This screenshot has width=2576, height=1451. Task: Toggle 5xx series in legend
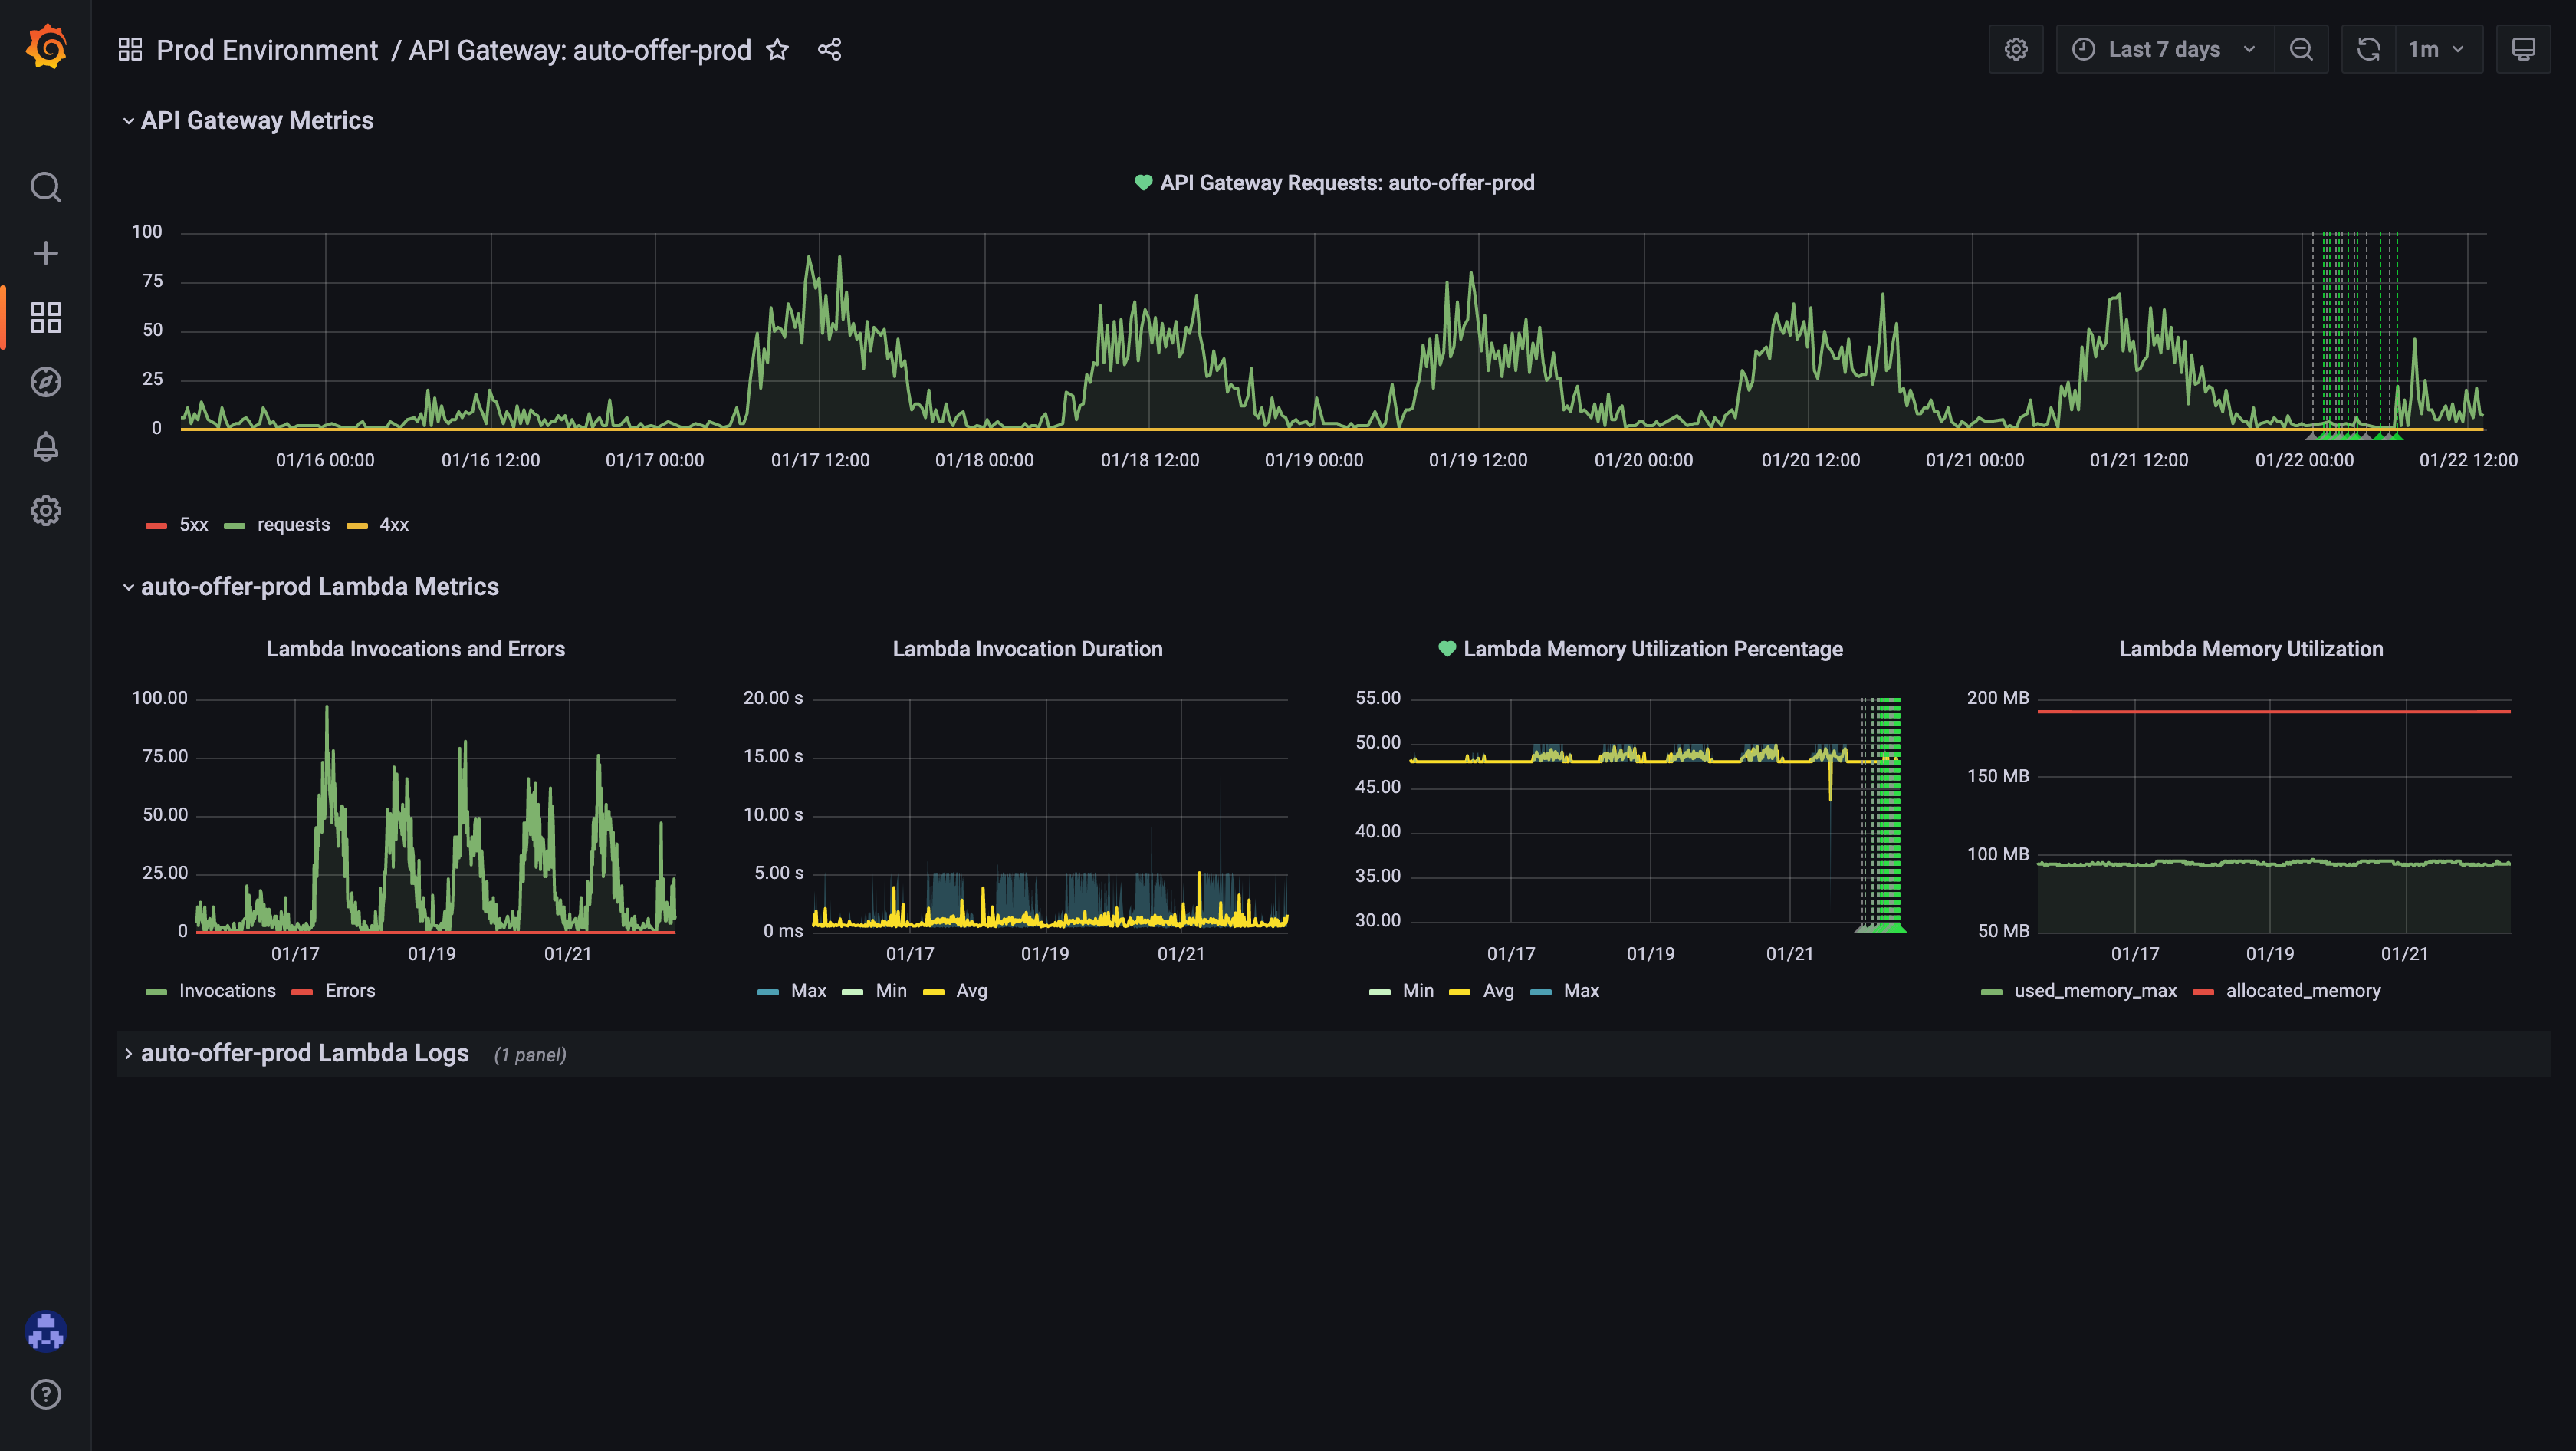193,525
